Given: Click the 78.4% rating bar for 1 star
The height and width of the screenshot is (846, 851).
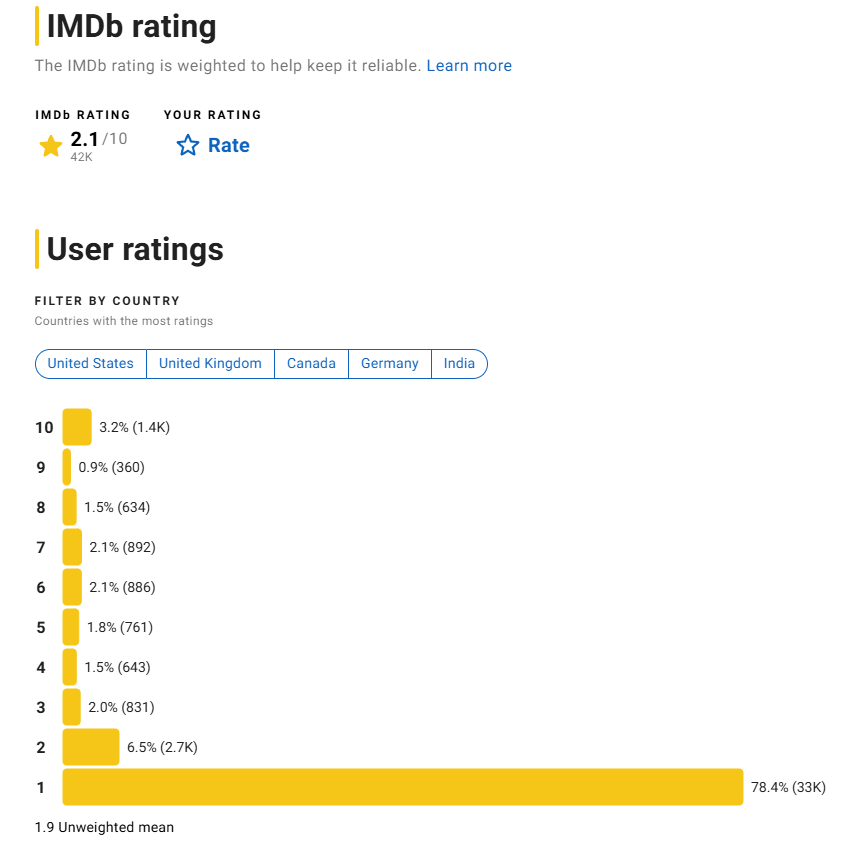Looking at the screenshot, I should click(x=400, y=787).
